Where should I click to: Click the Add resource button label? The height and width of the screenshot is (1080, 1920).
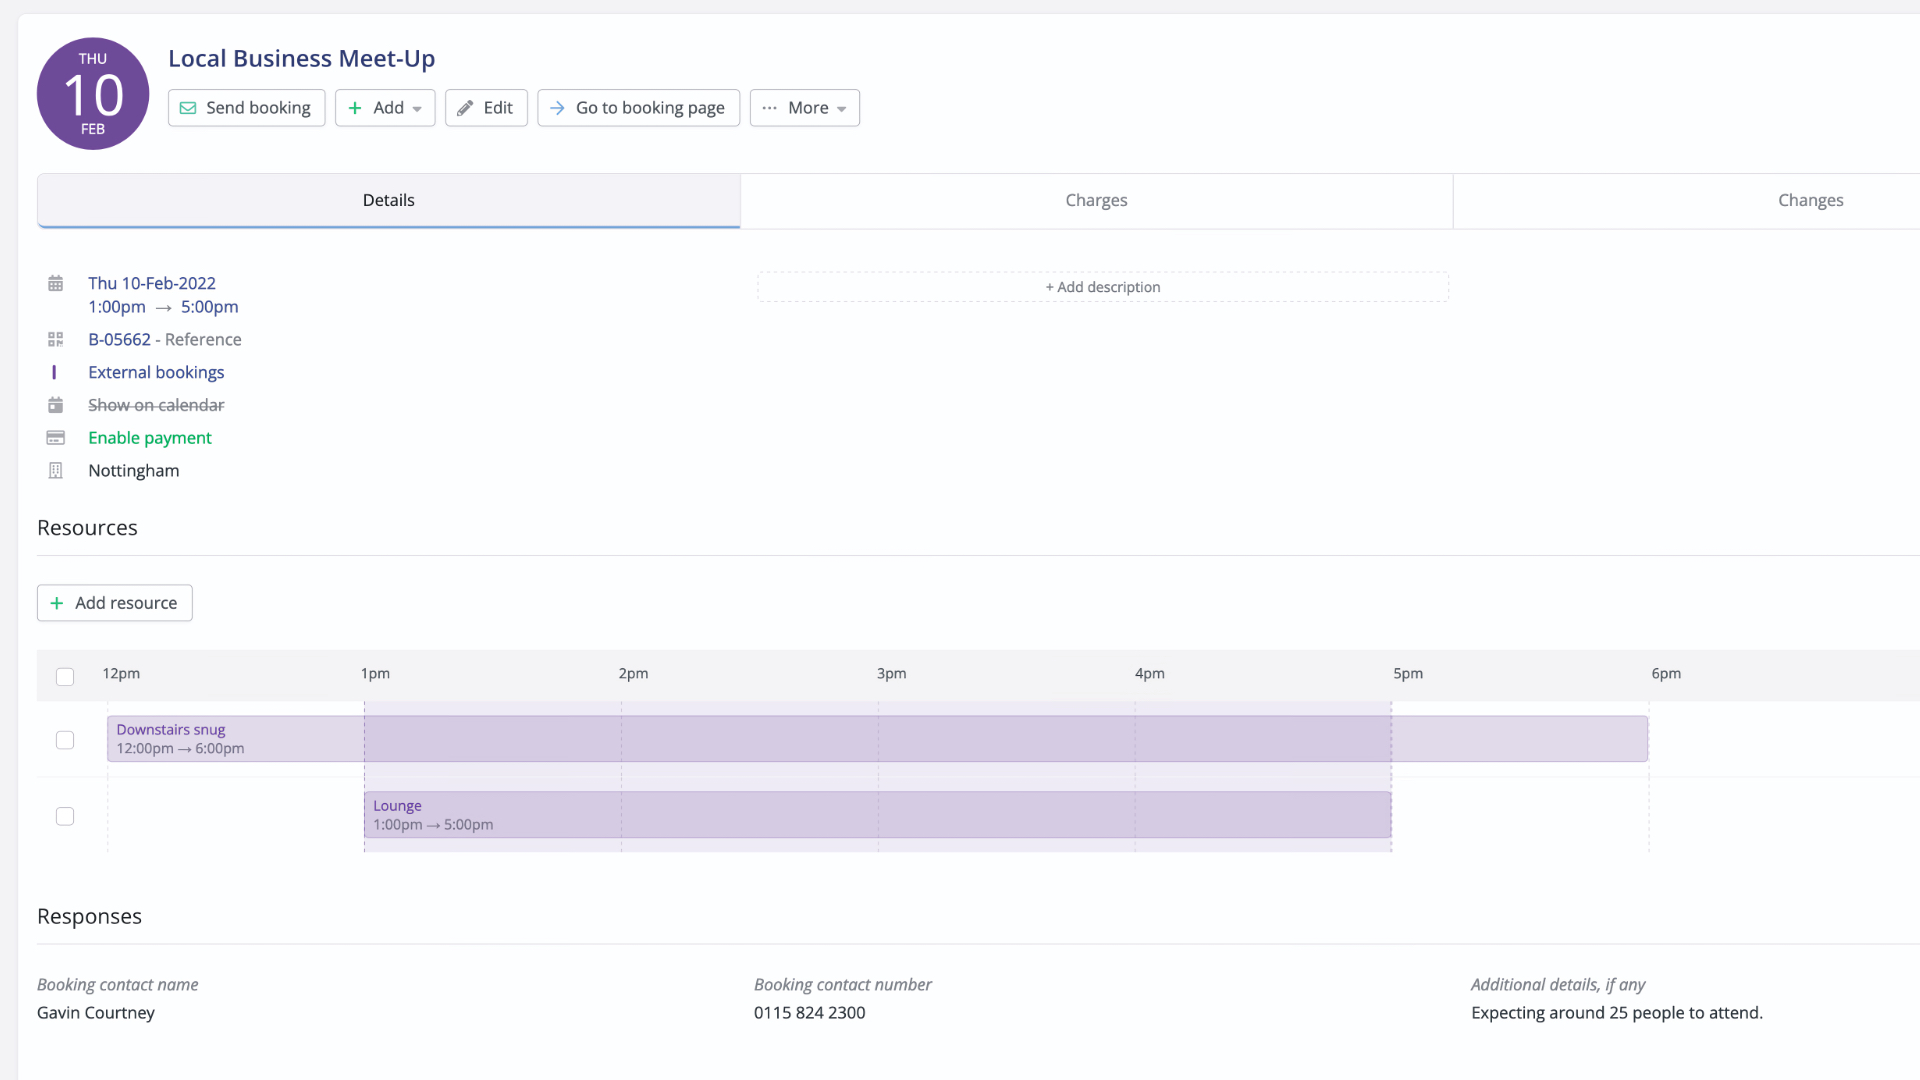[x=126, y=603]
